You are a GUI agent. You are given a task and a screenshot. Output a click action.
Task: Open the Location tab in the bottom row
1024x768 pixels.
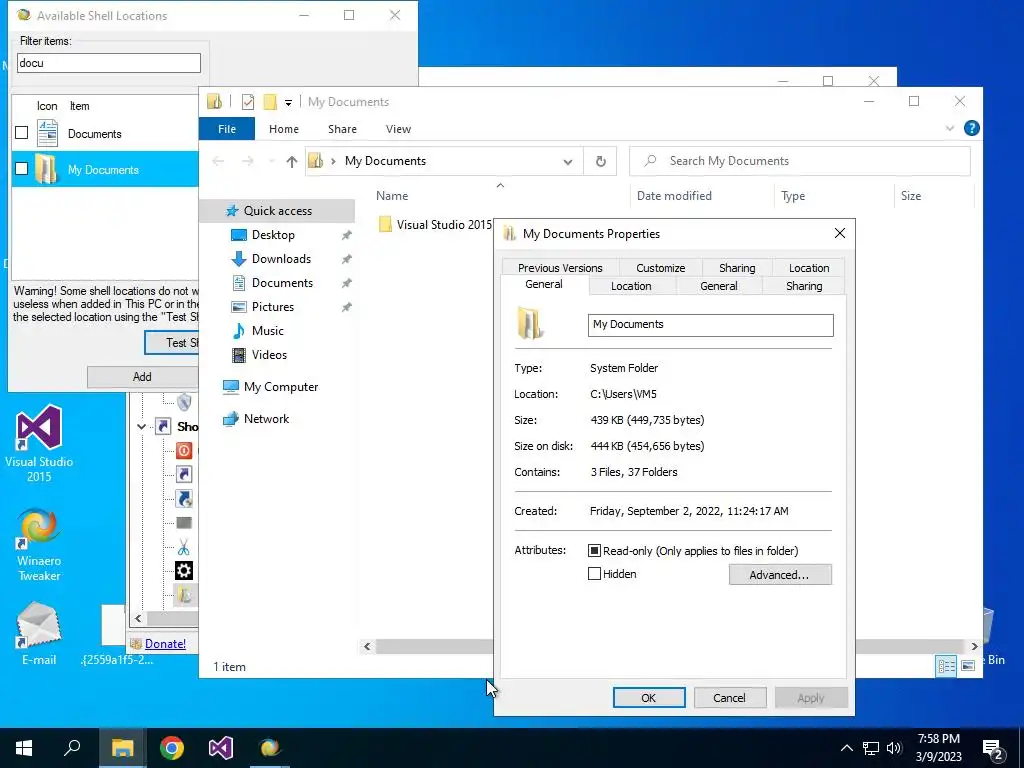631,286
